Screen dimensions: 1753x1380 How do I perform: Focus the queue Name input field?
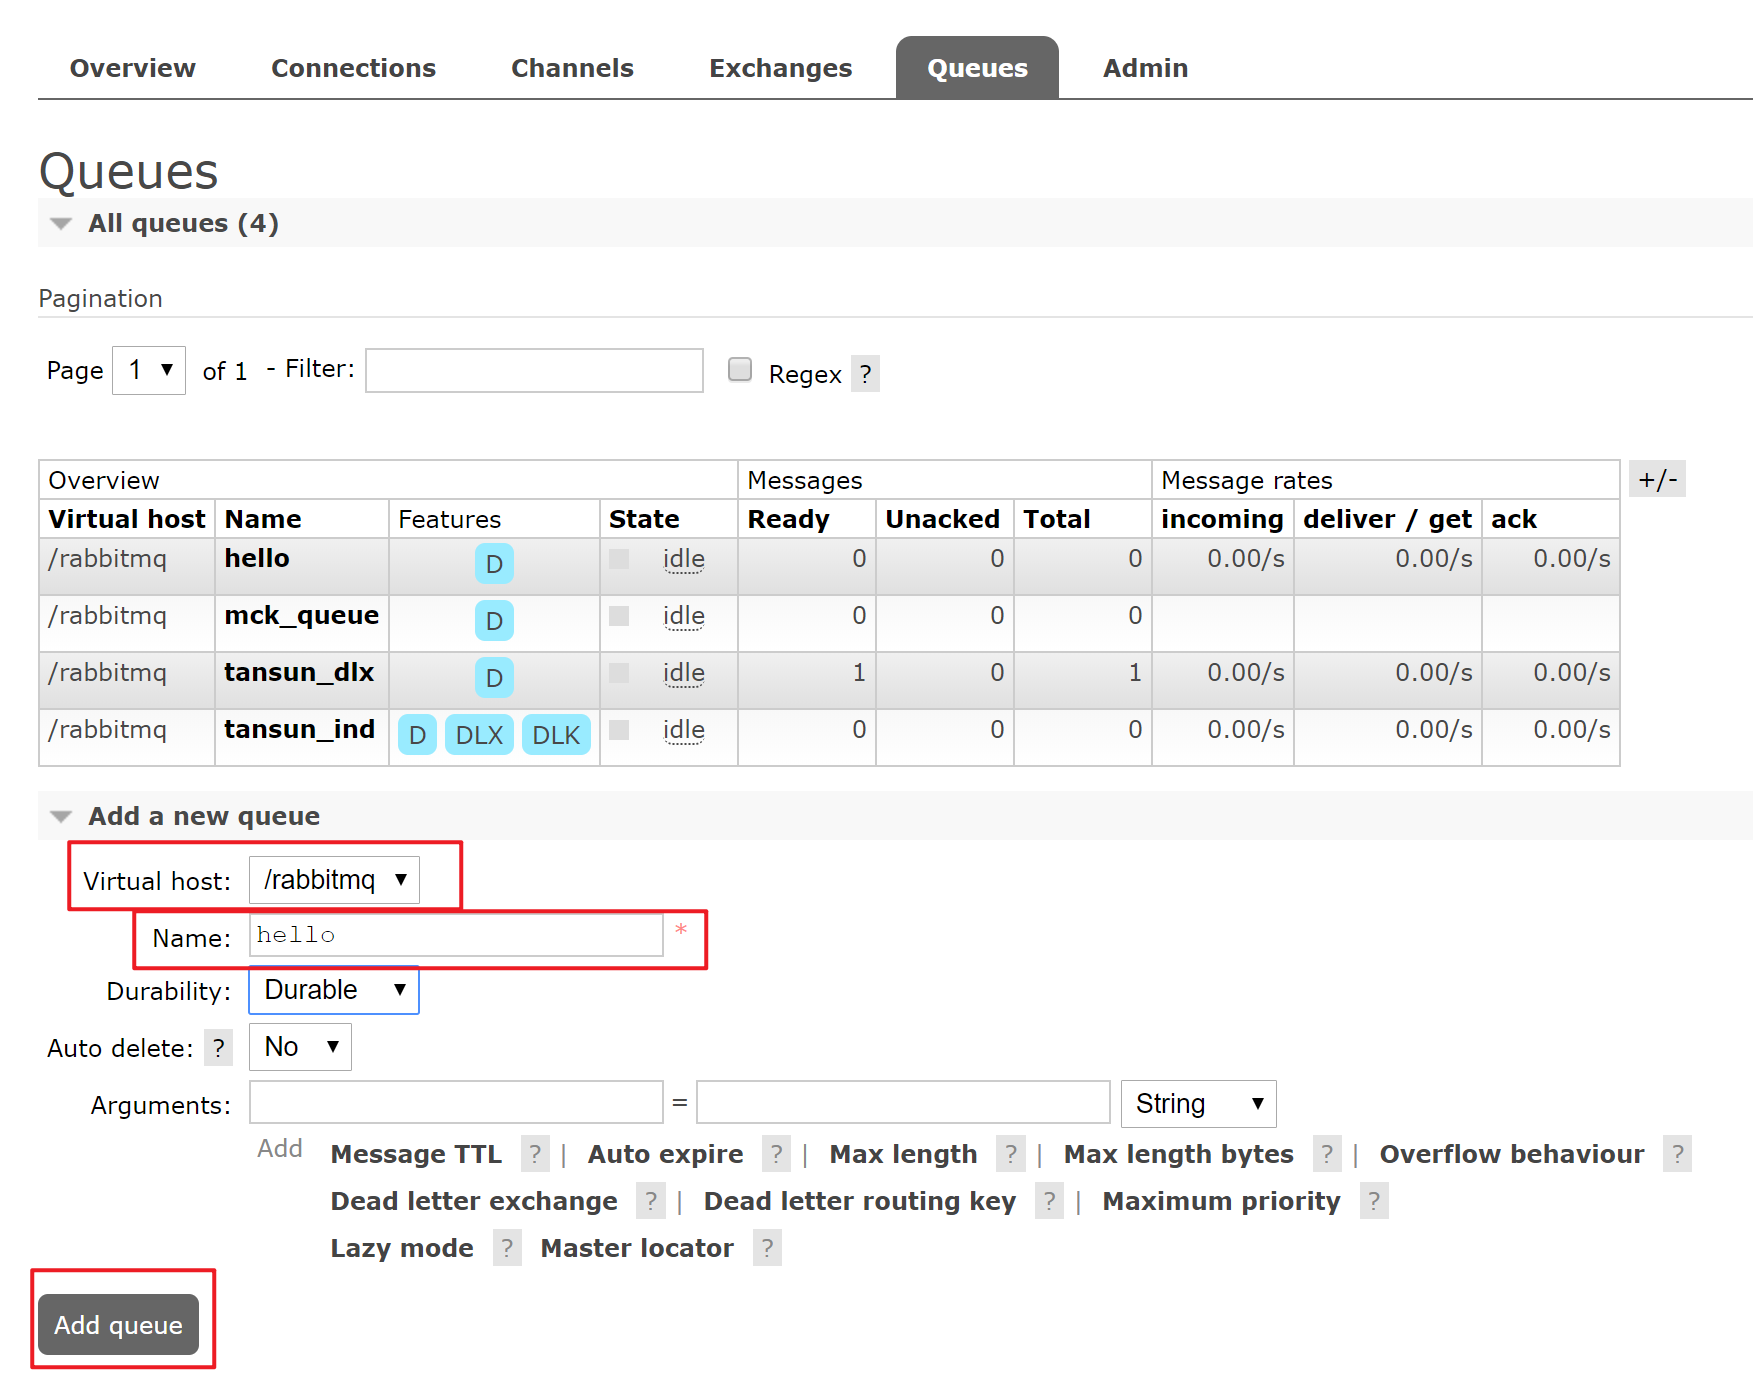(456, 935)
